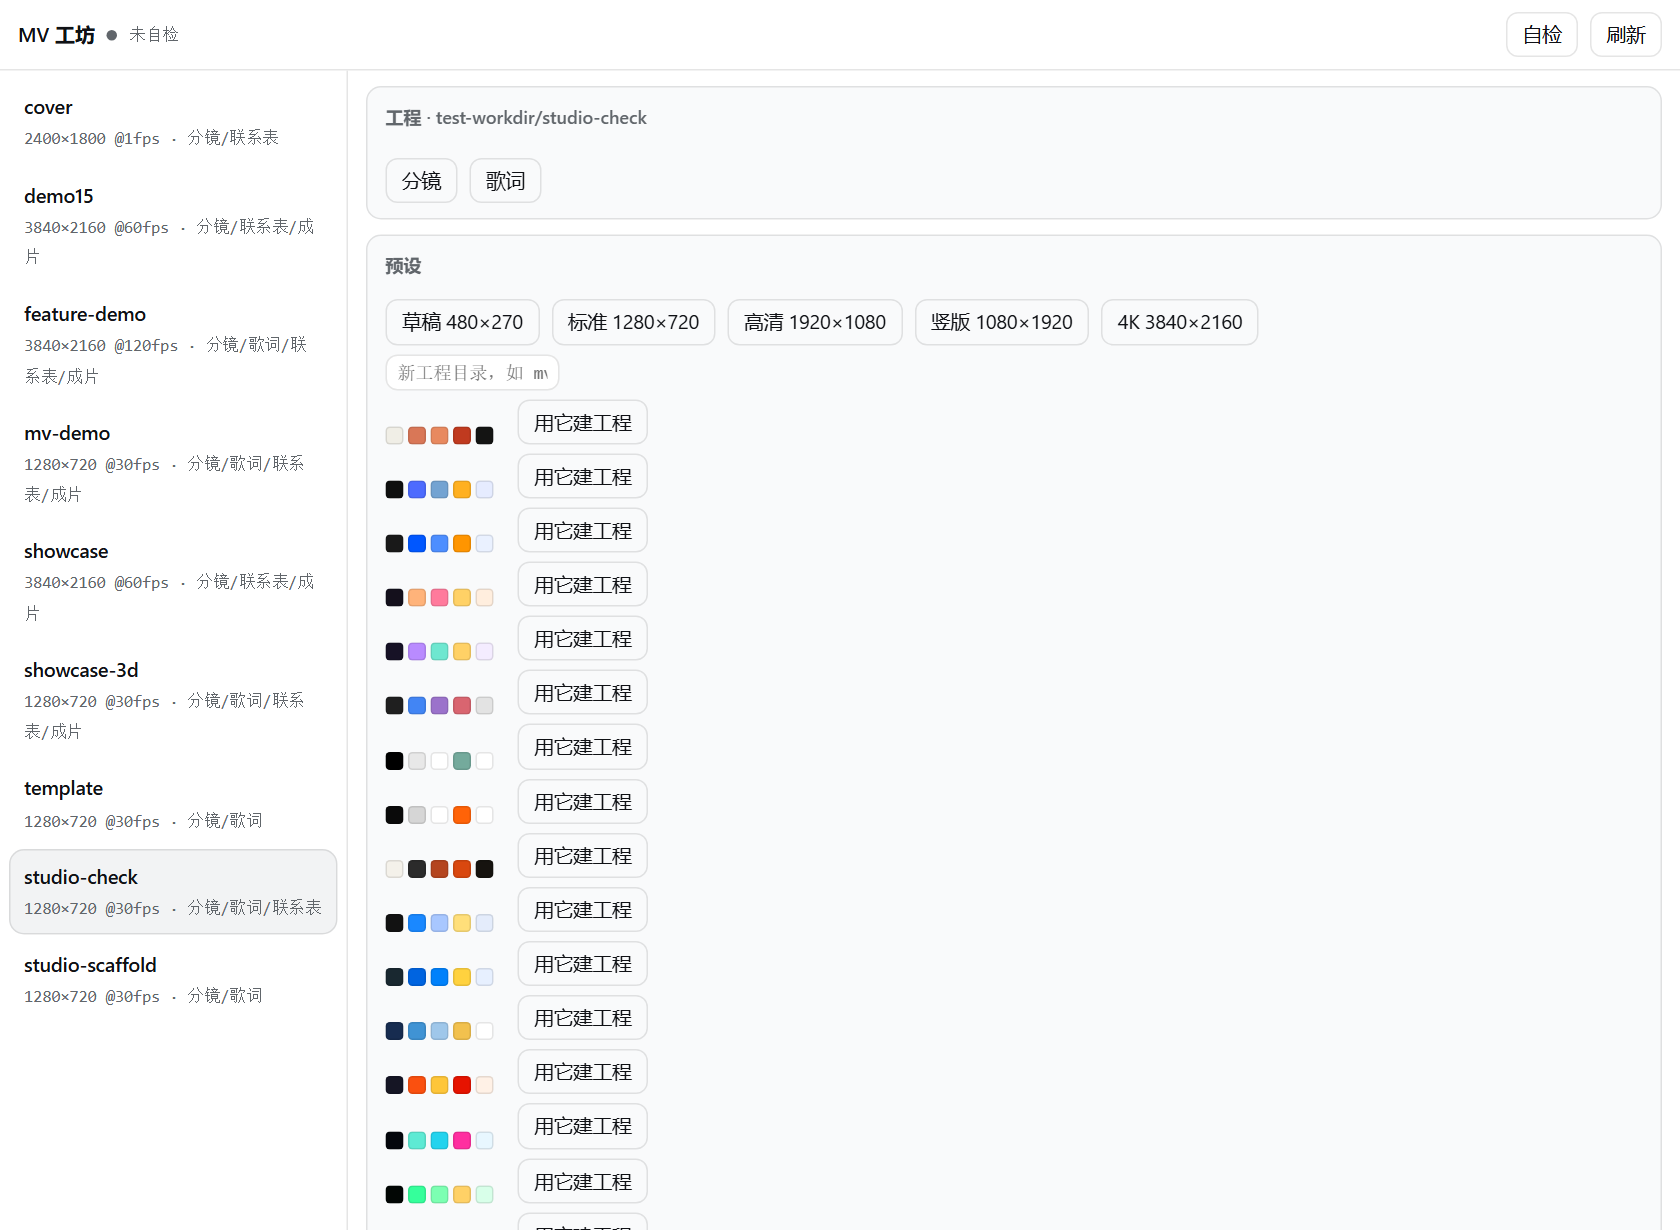
Task: Click the MV 工坊 app title
Action: pyautogui.click(x=56, y=35)
